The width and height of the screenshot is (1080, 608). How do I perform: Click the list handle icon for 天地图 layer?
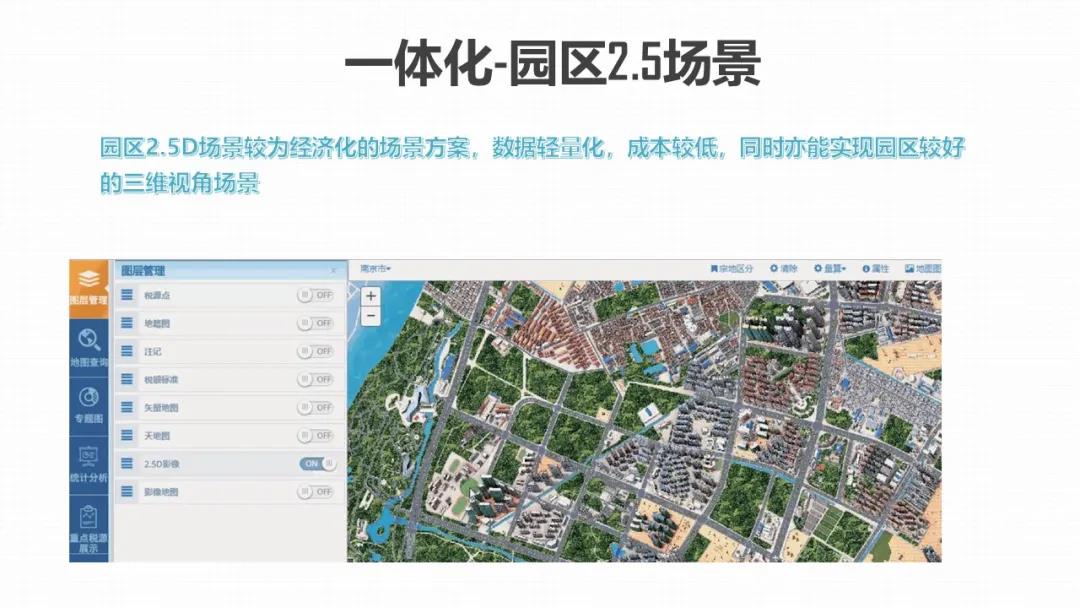coord(127,435)
